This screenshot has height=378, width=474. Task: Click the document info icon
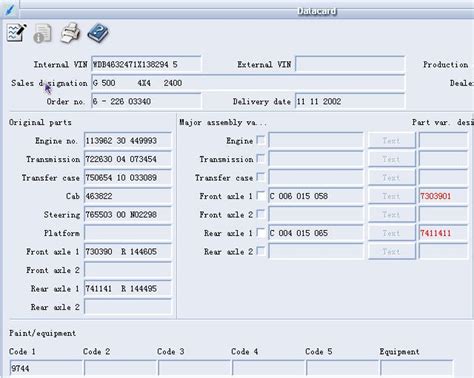click(x=42, y=33)
